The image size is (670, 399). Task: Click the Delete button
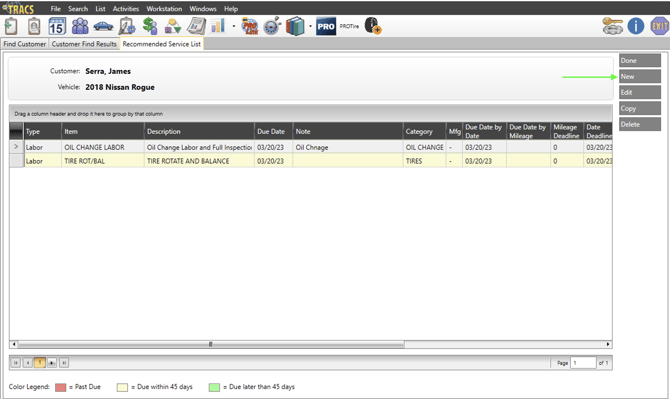[640, 124]
